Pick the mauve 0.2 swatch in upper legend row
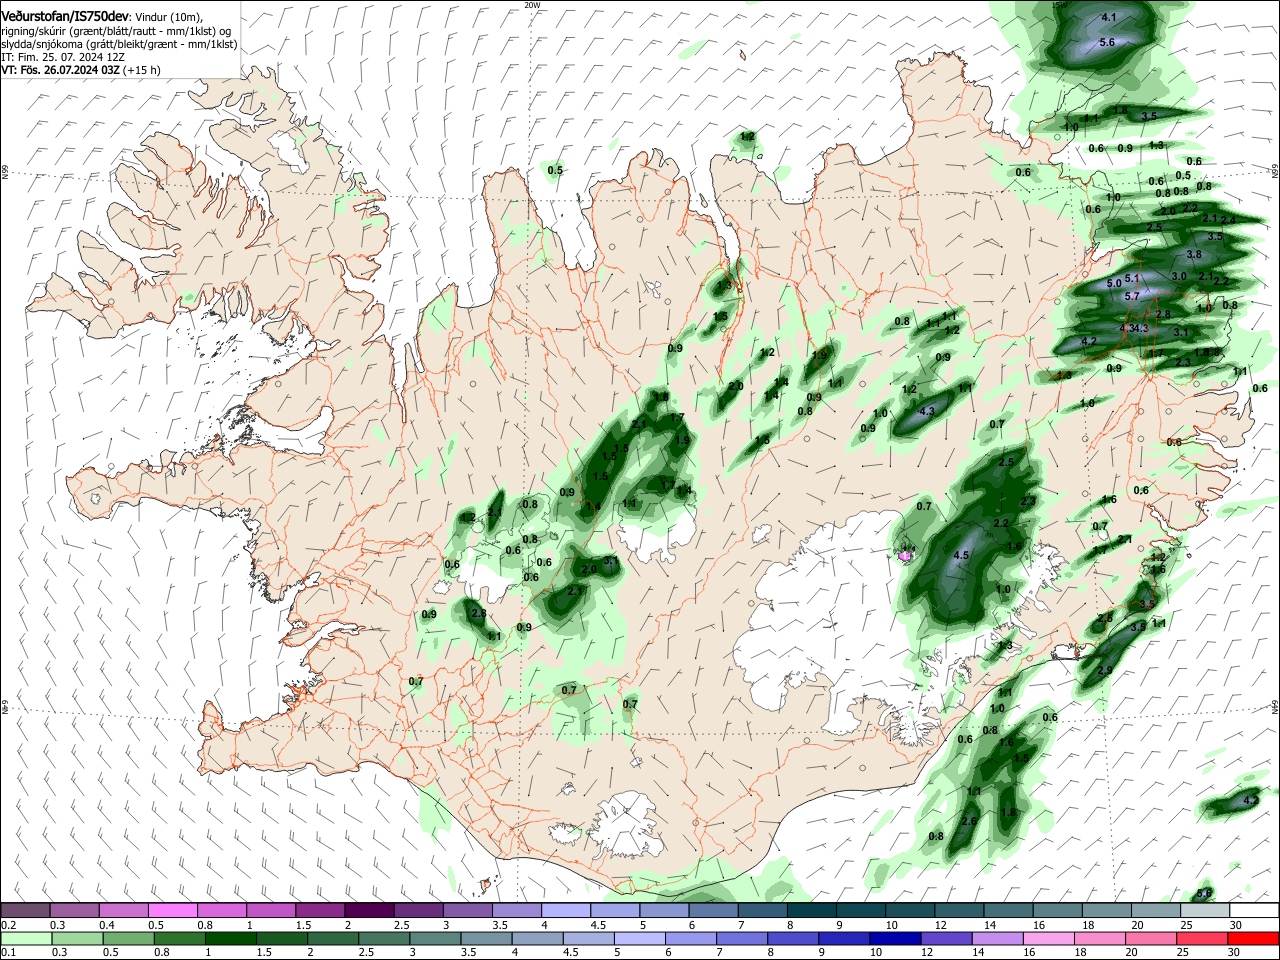Image resolution: width=1280 pixels, height=960 pixels. pyautogui.click(x=26, y=911)
